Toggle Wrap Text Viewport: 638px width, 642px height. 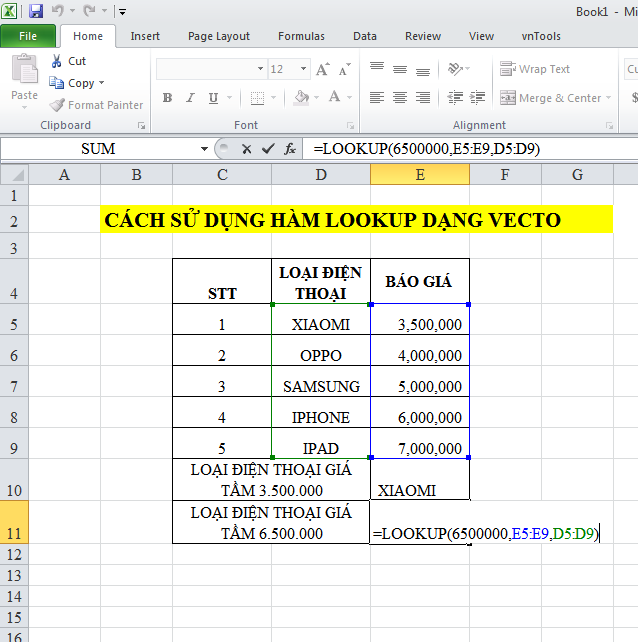click(x=535, y=69)
